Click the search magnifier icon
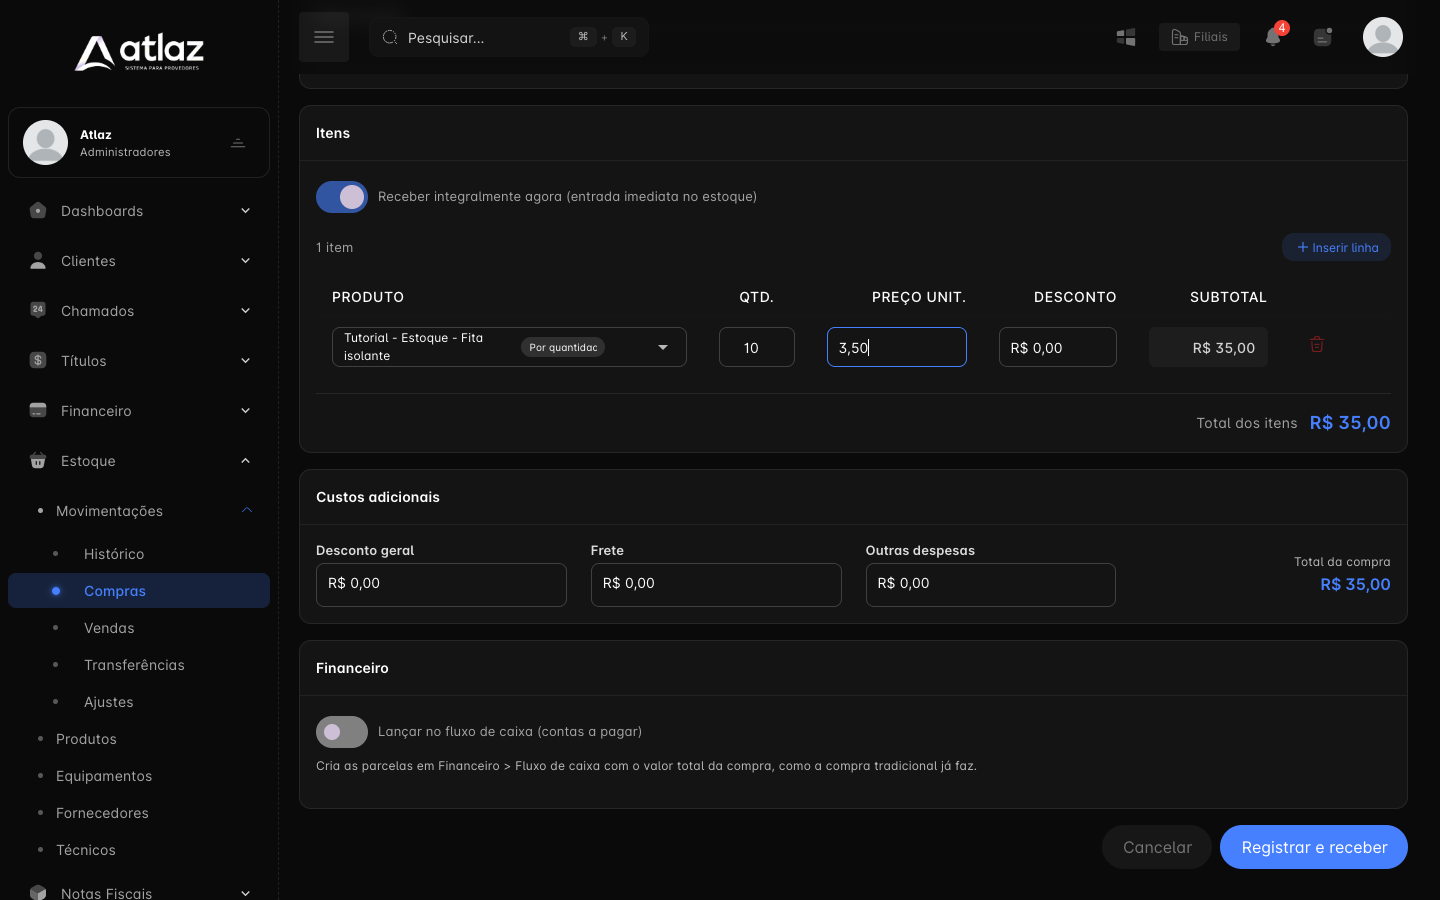The width and height of the screenshot is (1440, 900). (x=390, y=37)
